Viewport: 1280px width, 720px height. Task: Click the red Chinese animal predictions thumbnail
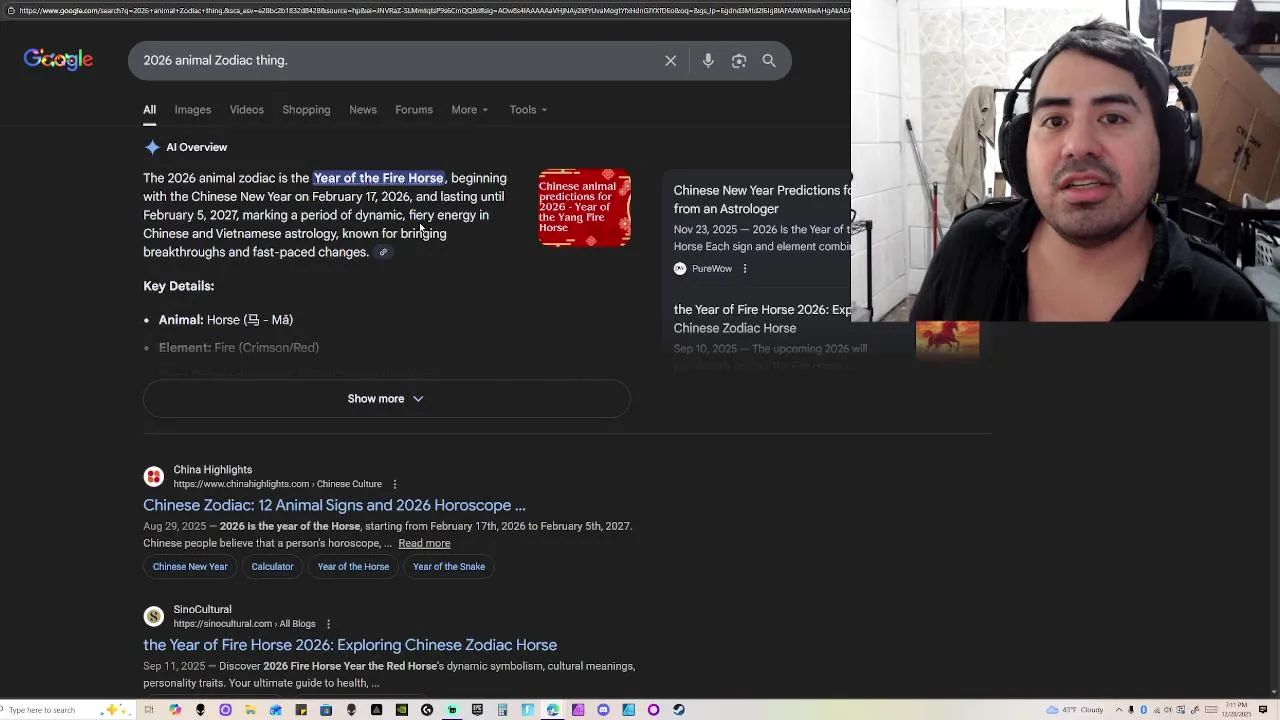click(585, 208)
